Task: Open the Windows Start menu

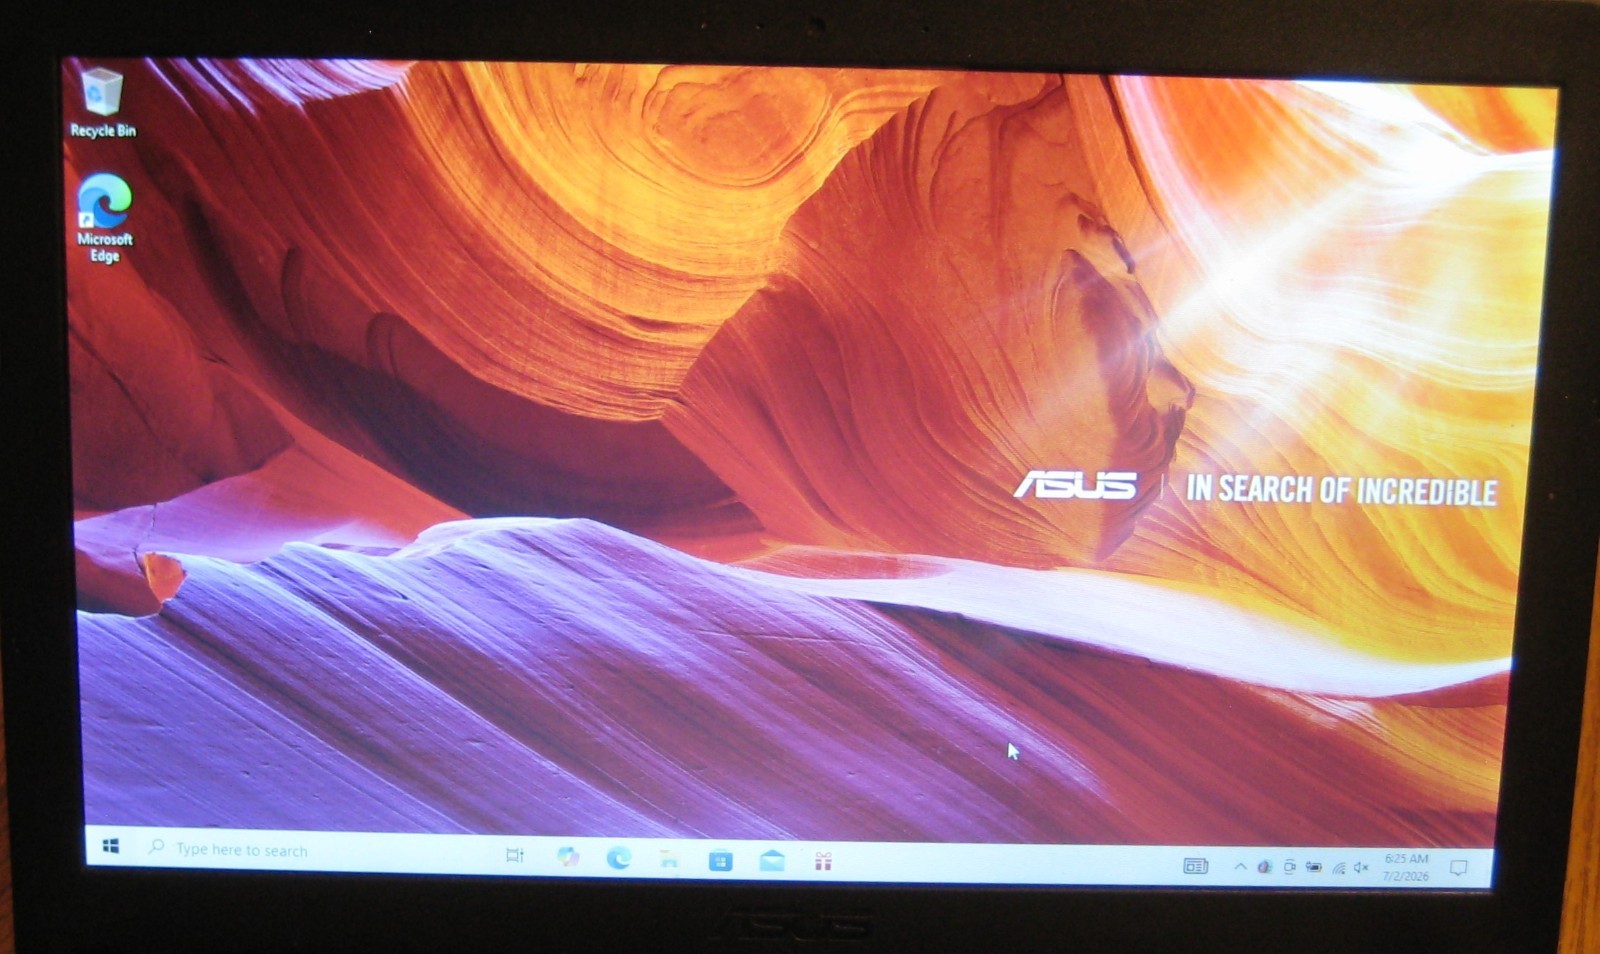Action: (111, 847)
